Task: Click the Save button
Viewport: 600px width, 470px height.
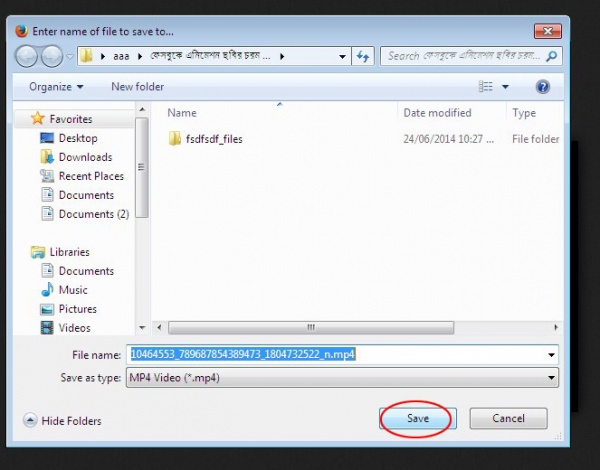Action: (417, 418)
